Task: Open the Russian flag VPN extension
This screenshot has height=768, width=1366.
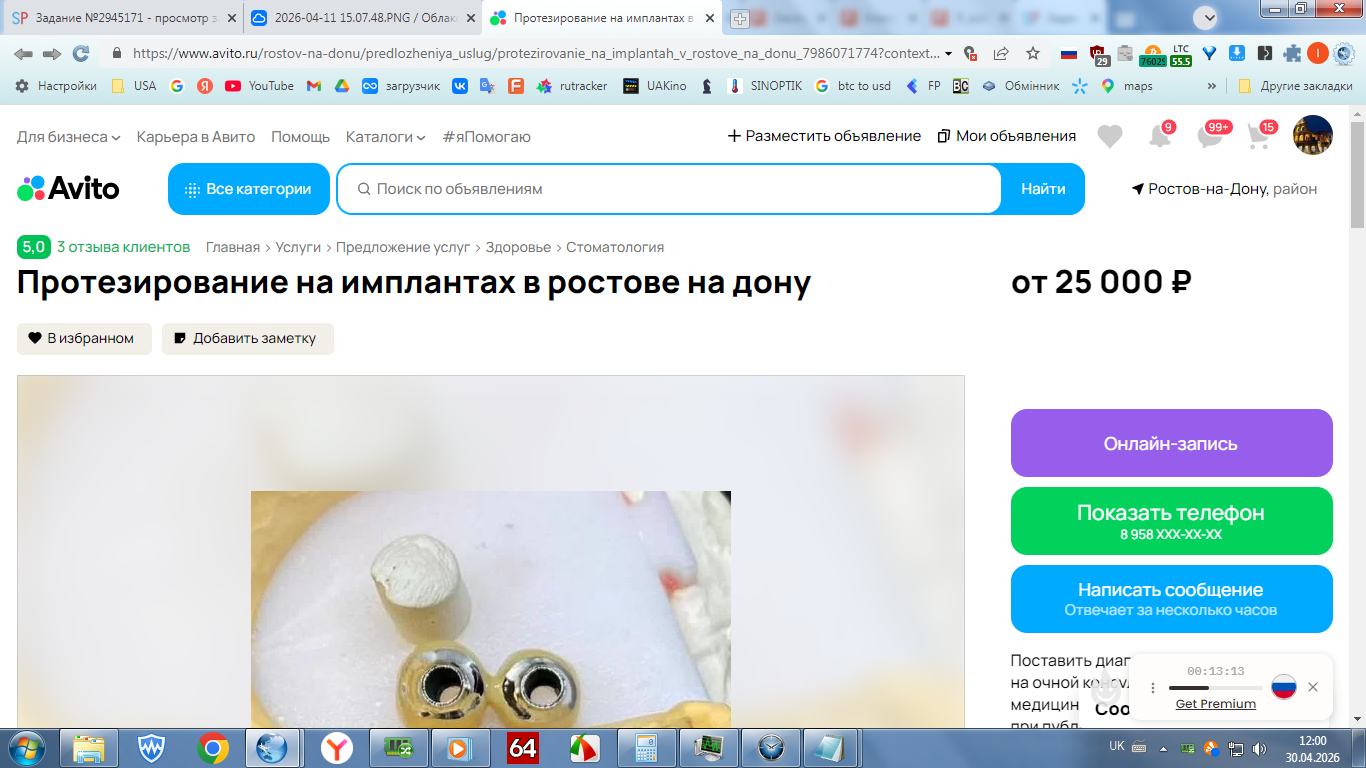Action: coord(1069,54)
